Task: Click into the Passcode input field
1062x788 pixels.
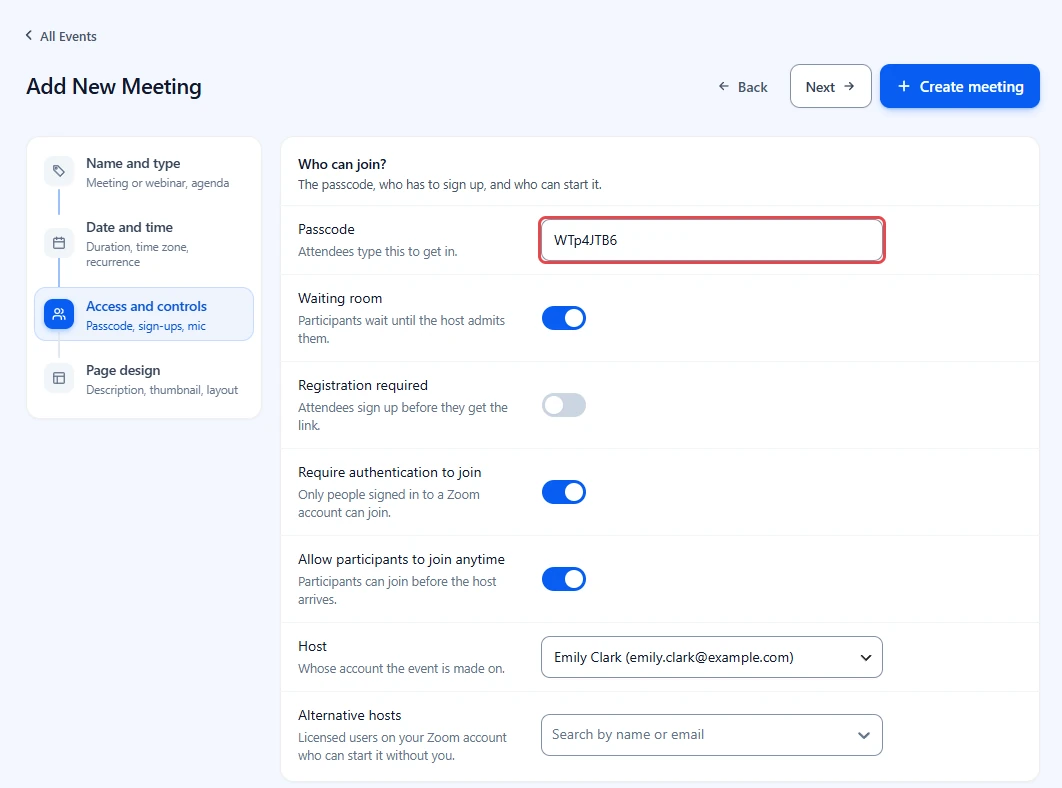Action: click(712, 241)
